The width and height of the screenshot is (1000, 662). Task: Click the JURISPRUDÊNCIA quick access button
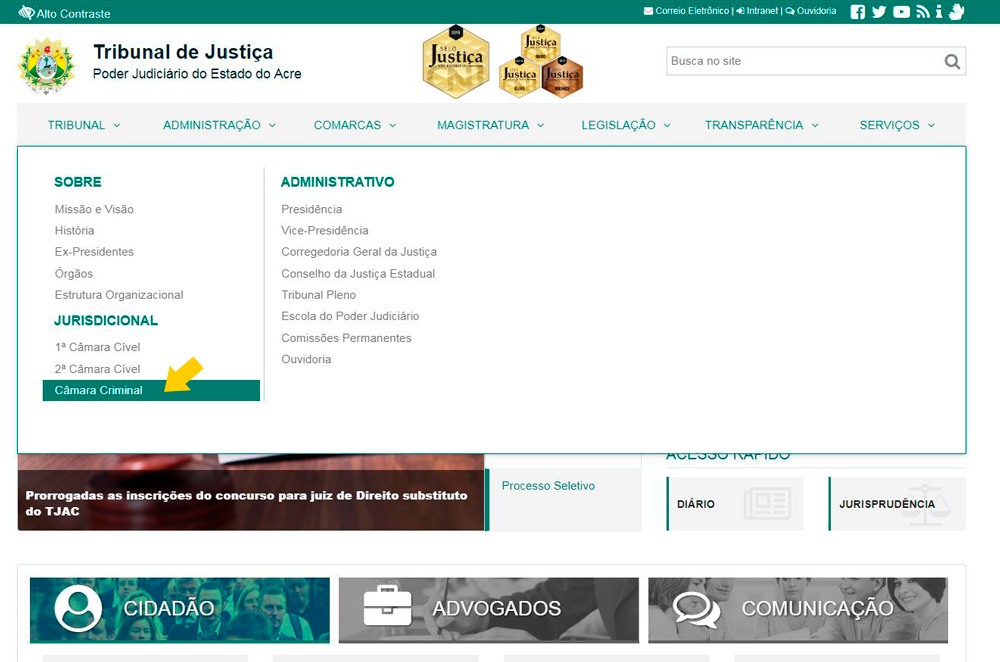point(888,504)
